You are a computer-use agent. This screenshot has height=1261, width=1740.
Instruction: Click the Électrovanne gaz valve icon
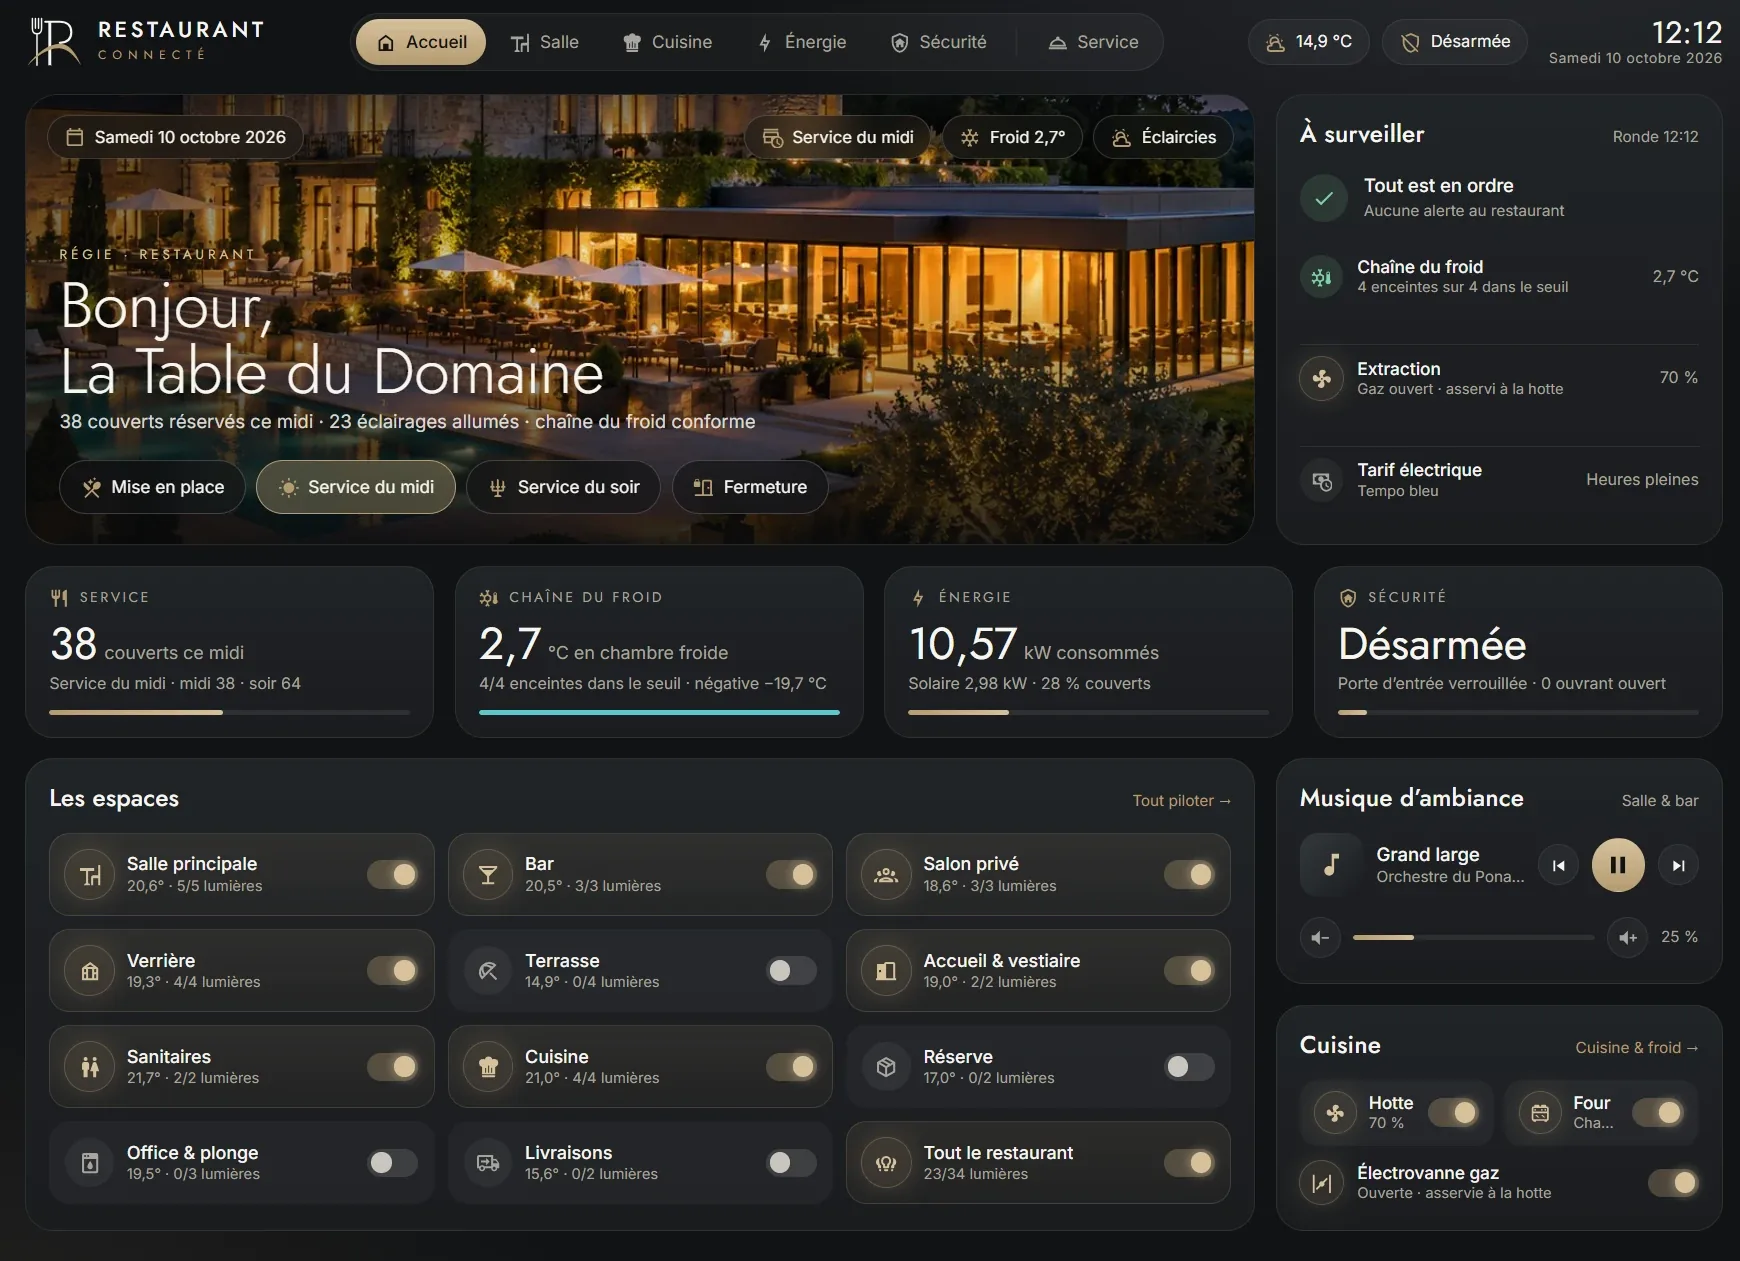[1321, 1183]
